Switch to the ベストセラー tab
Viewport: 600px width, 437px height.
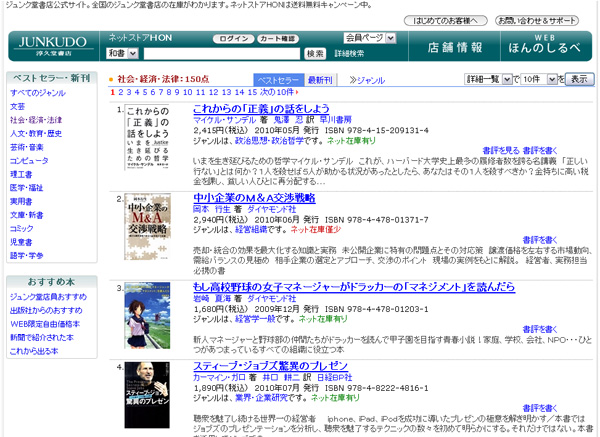(278, 80)
